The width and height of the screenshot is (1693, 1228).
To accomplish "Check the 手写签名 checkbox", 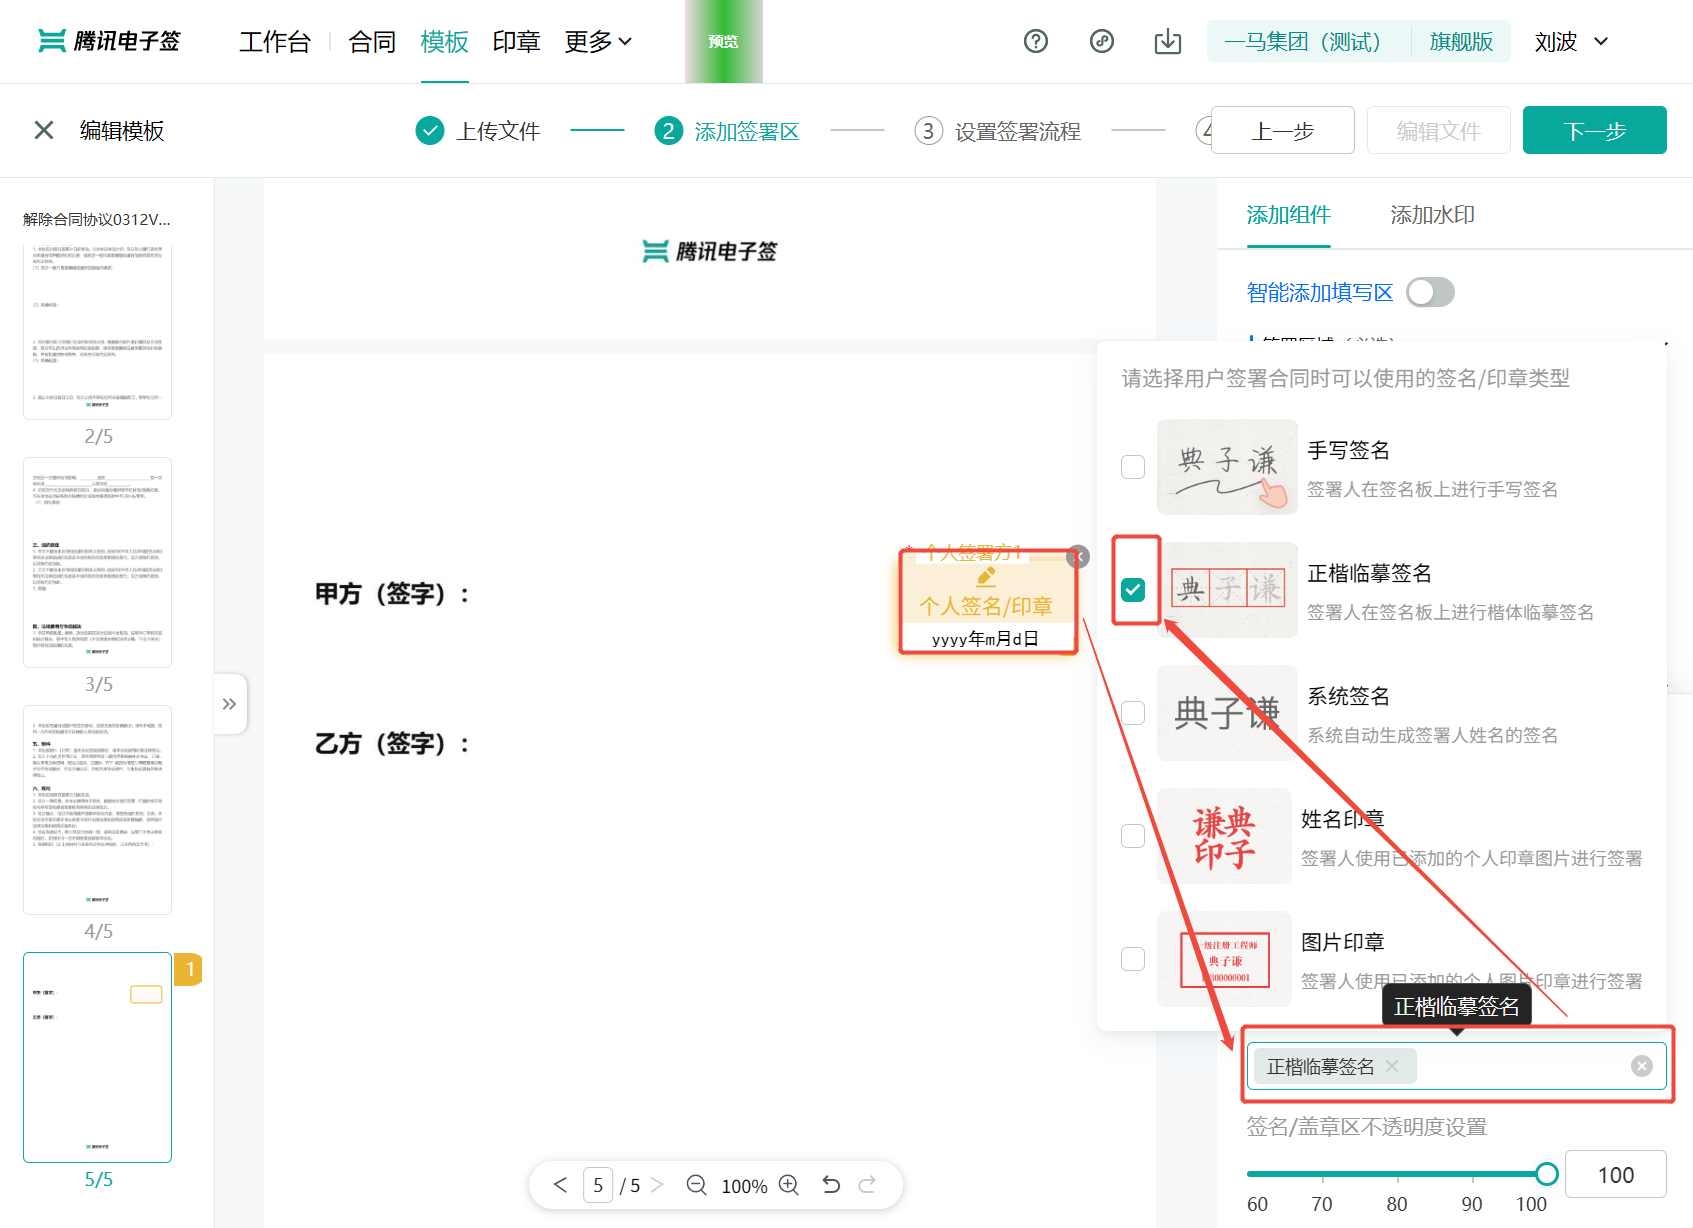I will [1133, 467].
